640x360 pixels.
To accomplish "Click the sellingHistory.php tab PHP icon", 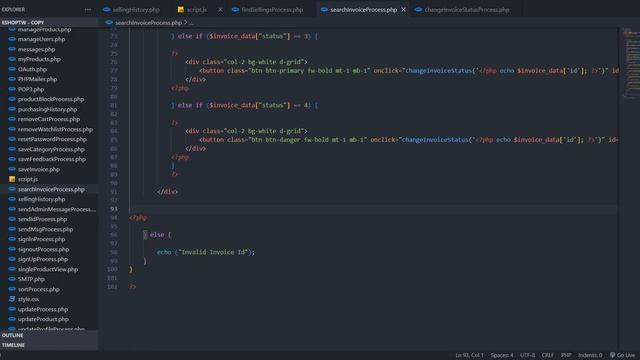I will [x=107, y=9].
